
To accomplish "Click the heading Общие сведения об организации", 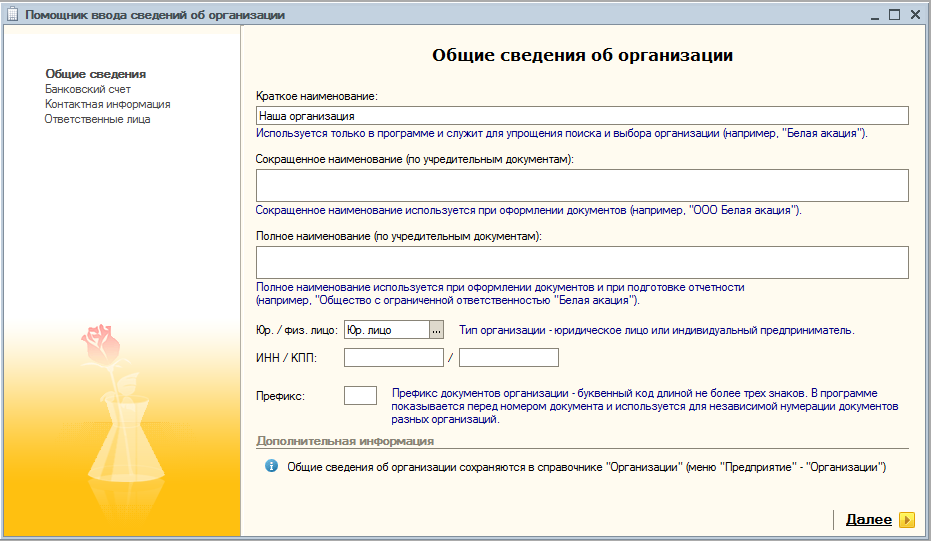I will pos(582,55).
